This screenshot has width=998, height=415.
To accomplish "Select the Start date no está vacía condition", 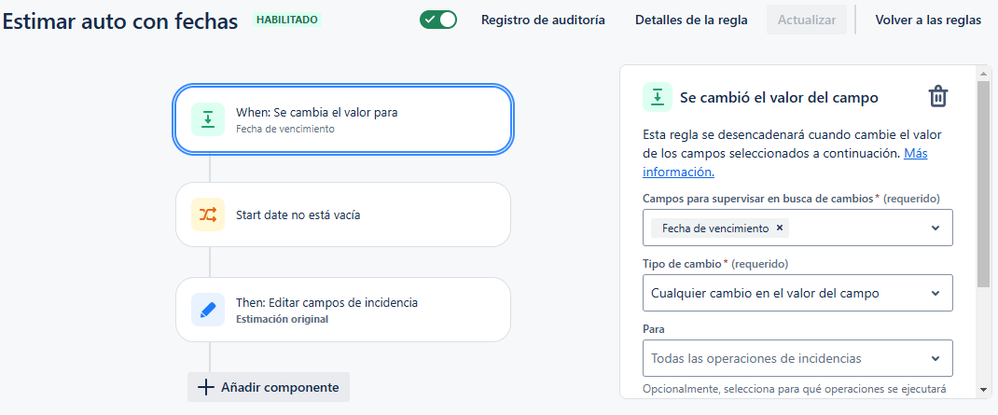I will [343, 215].
